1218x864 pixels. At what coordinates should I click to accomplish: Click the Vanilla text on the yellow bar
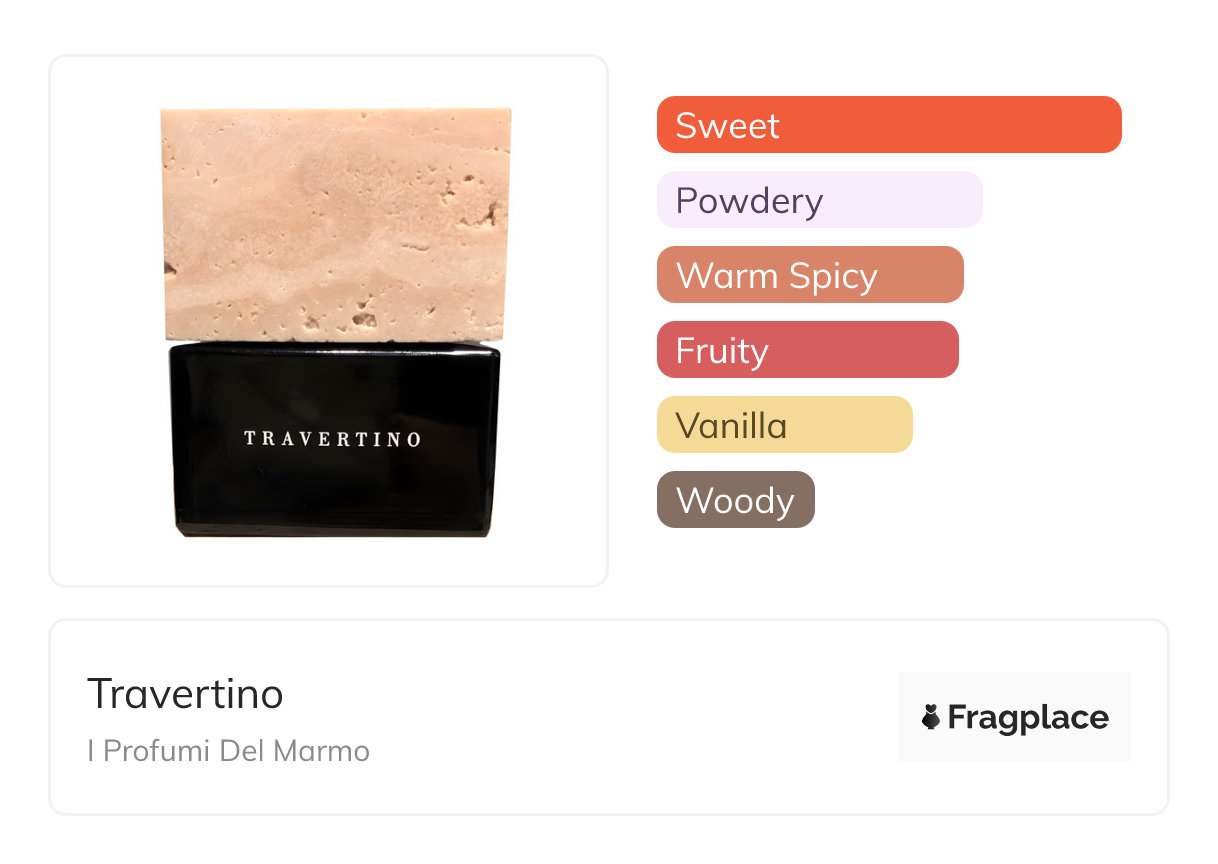point(731,426)
